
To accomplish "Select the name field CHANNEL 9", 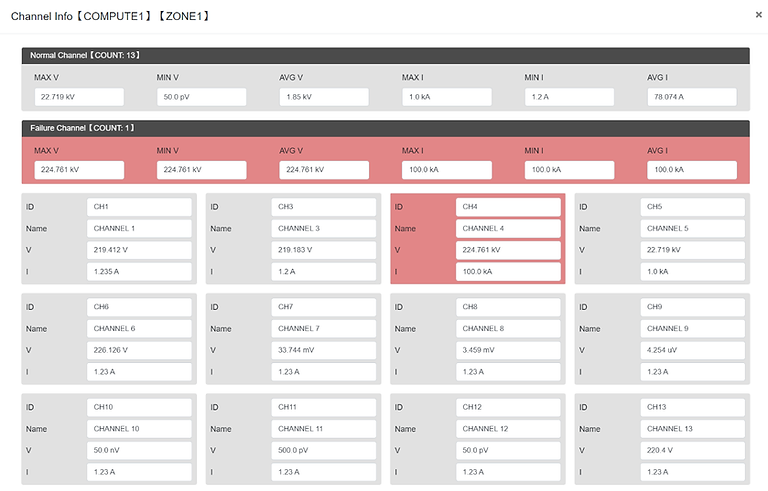I will (693, 328).
